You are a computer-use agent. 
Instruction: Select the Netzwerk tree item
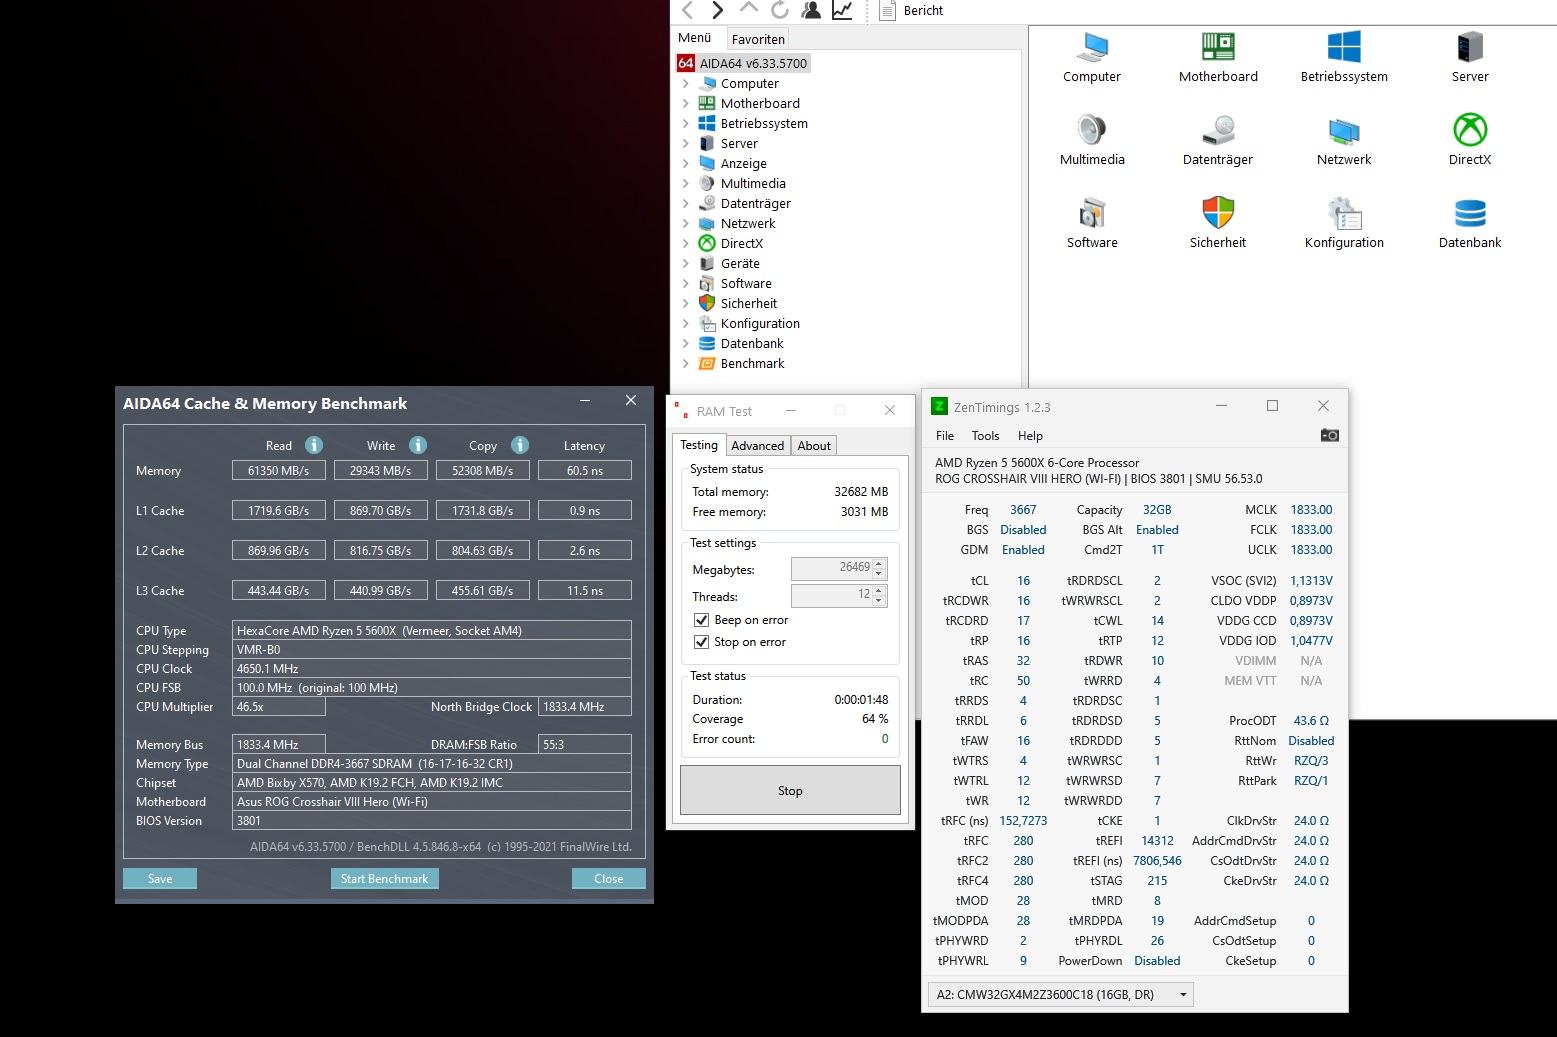[748, 223]
